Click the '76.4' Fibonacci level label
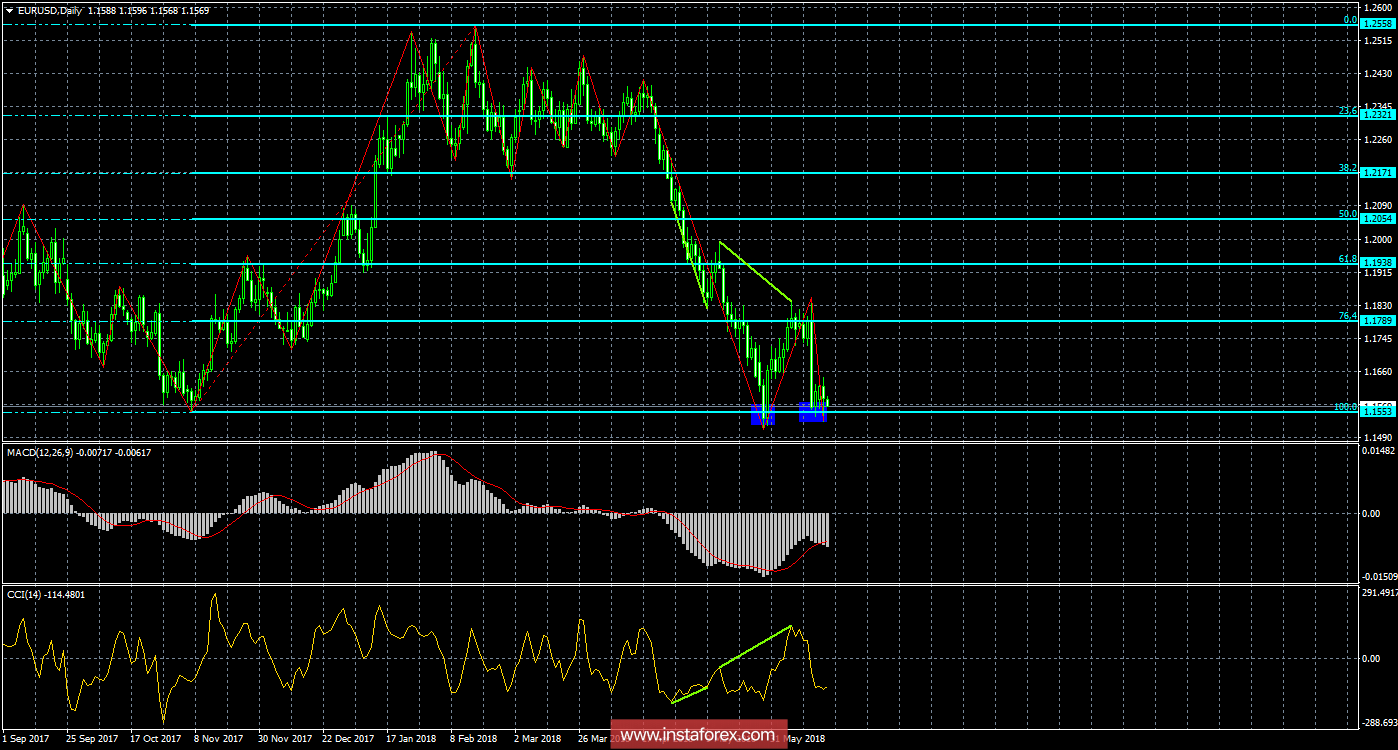Image resolution: width=1398 pixels, height=750 pixels. [x=1346, y=316]
